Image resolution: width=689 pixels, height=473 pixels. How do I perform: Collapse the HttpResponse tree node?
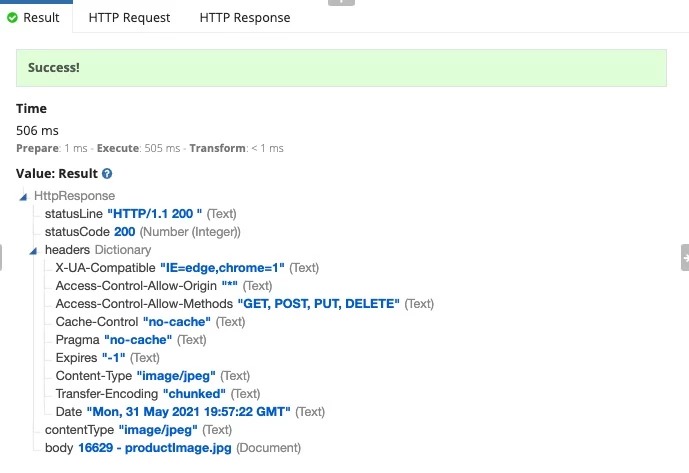[23, 196]
